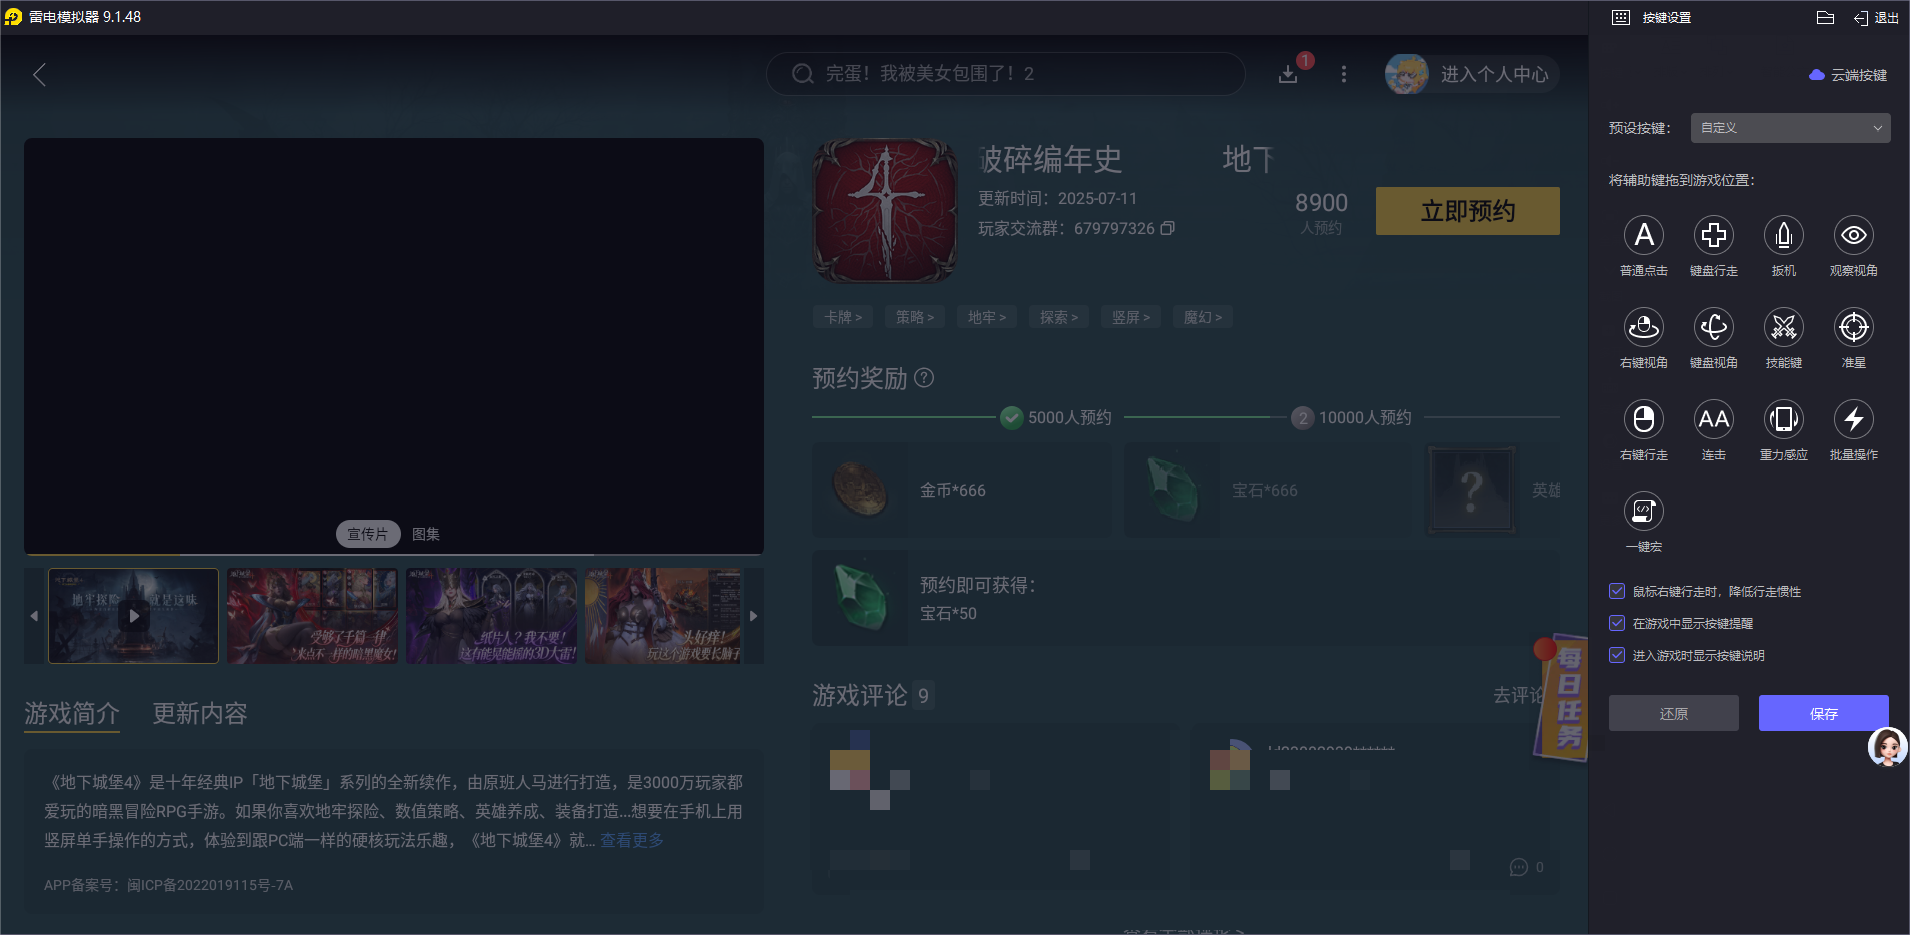Select the 键盘行走 walking control icon
The height and width of the screenshot is (935, 1910).
(1713, 236)
